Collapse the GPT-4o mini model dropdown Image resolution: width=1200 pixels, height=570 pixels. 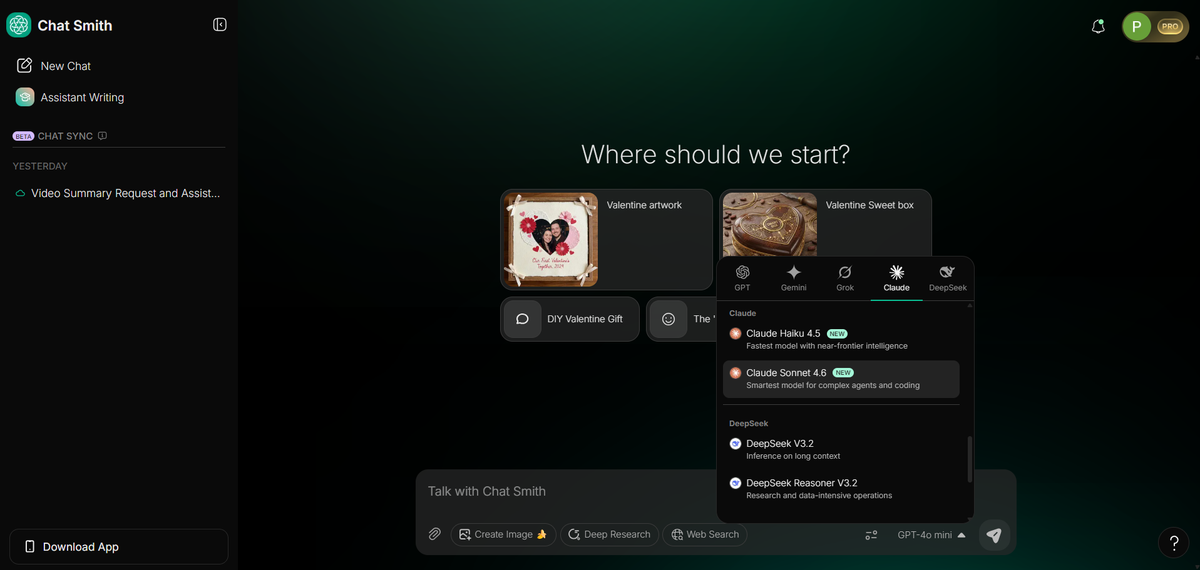coord(932,535)
